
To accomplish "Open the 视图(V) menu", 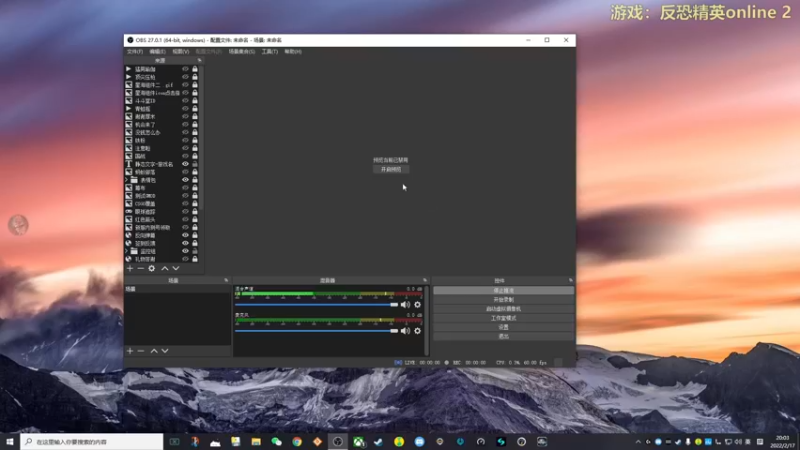I will [181, 52].
